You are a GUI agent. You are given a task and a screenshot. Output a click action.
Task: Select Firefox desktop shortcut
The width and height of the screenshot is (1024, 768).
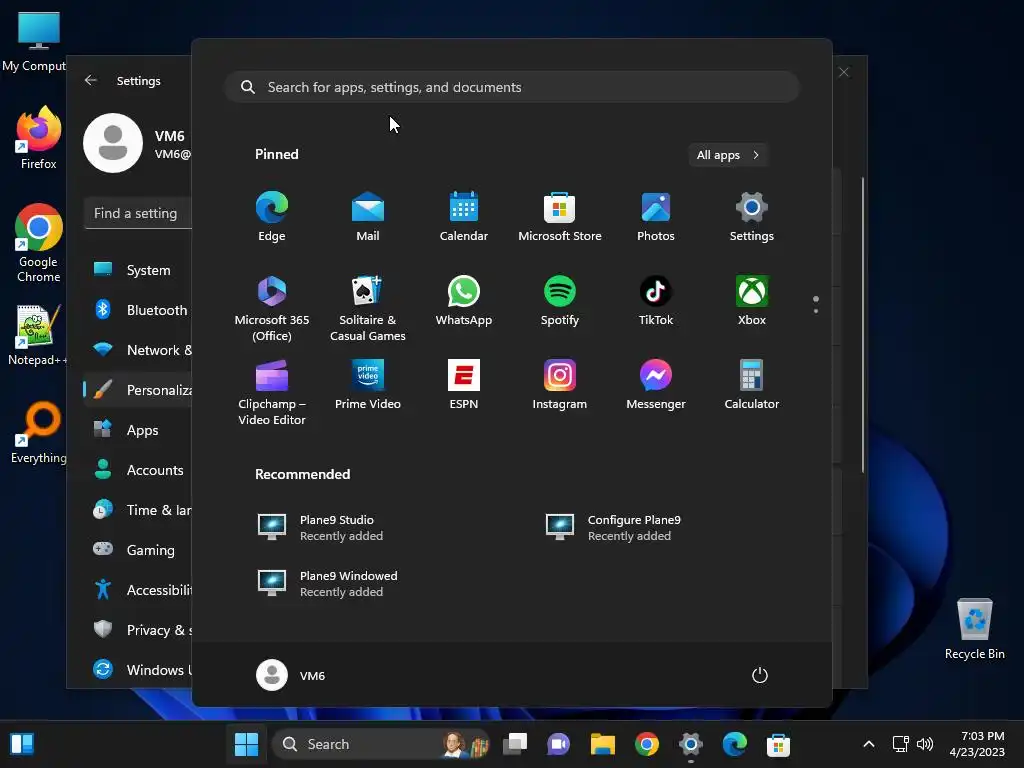tap(39, 138)
